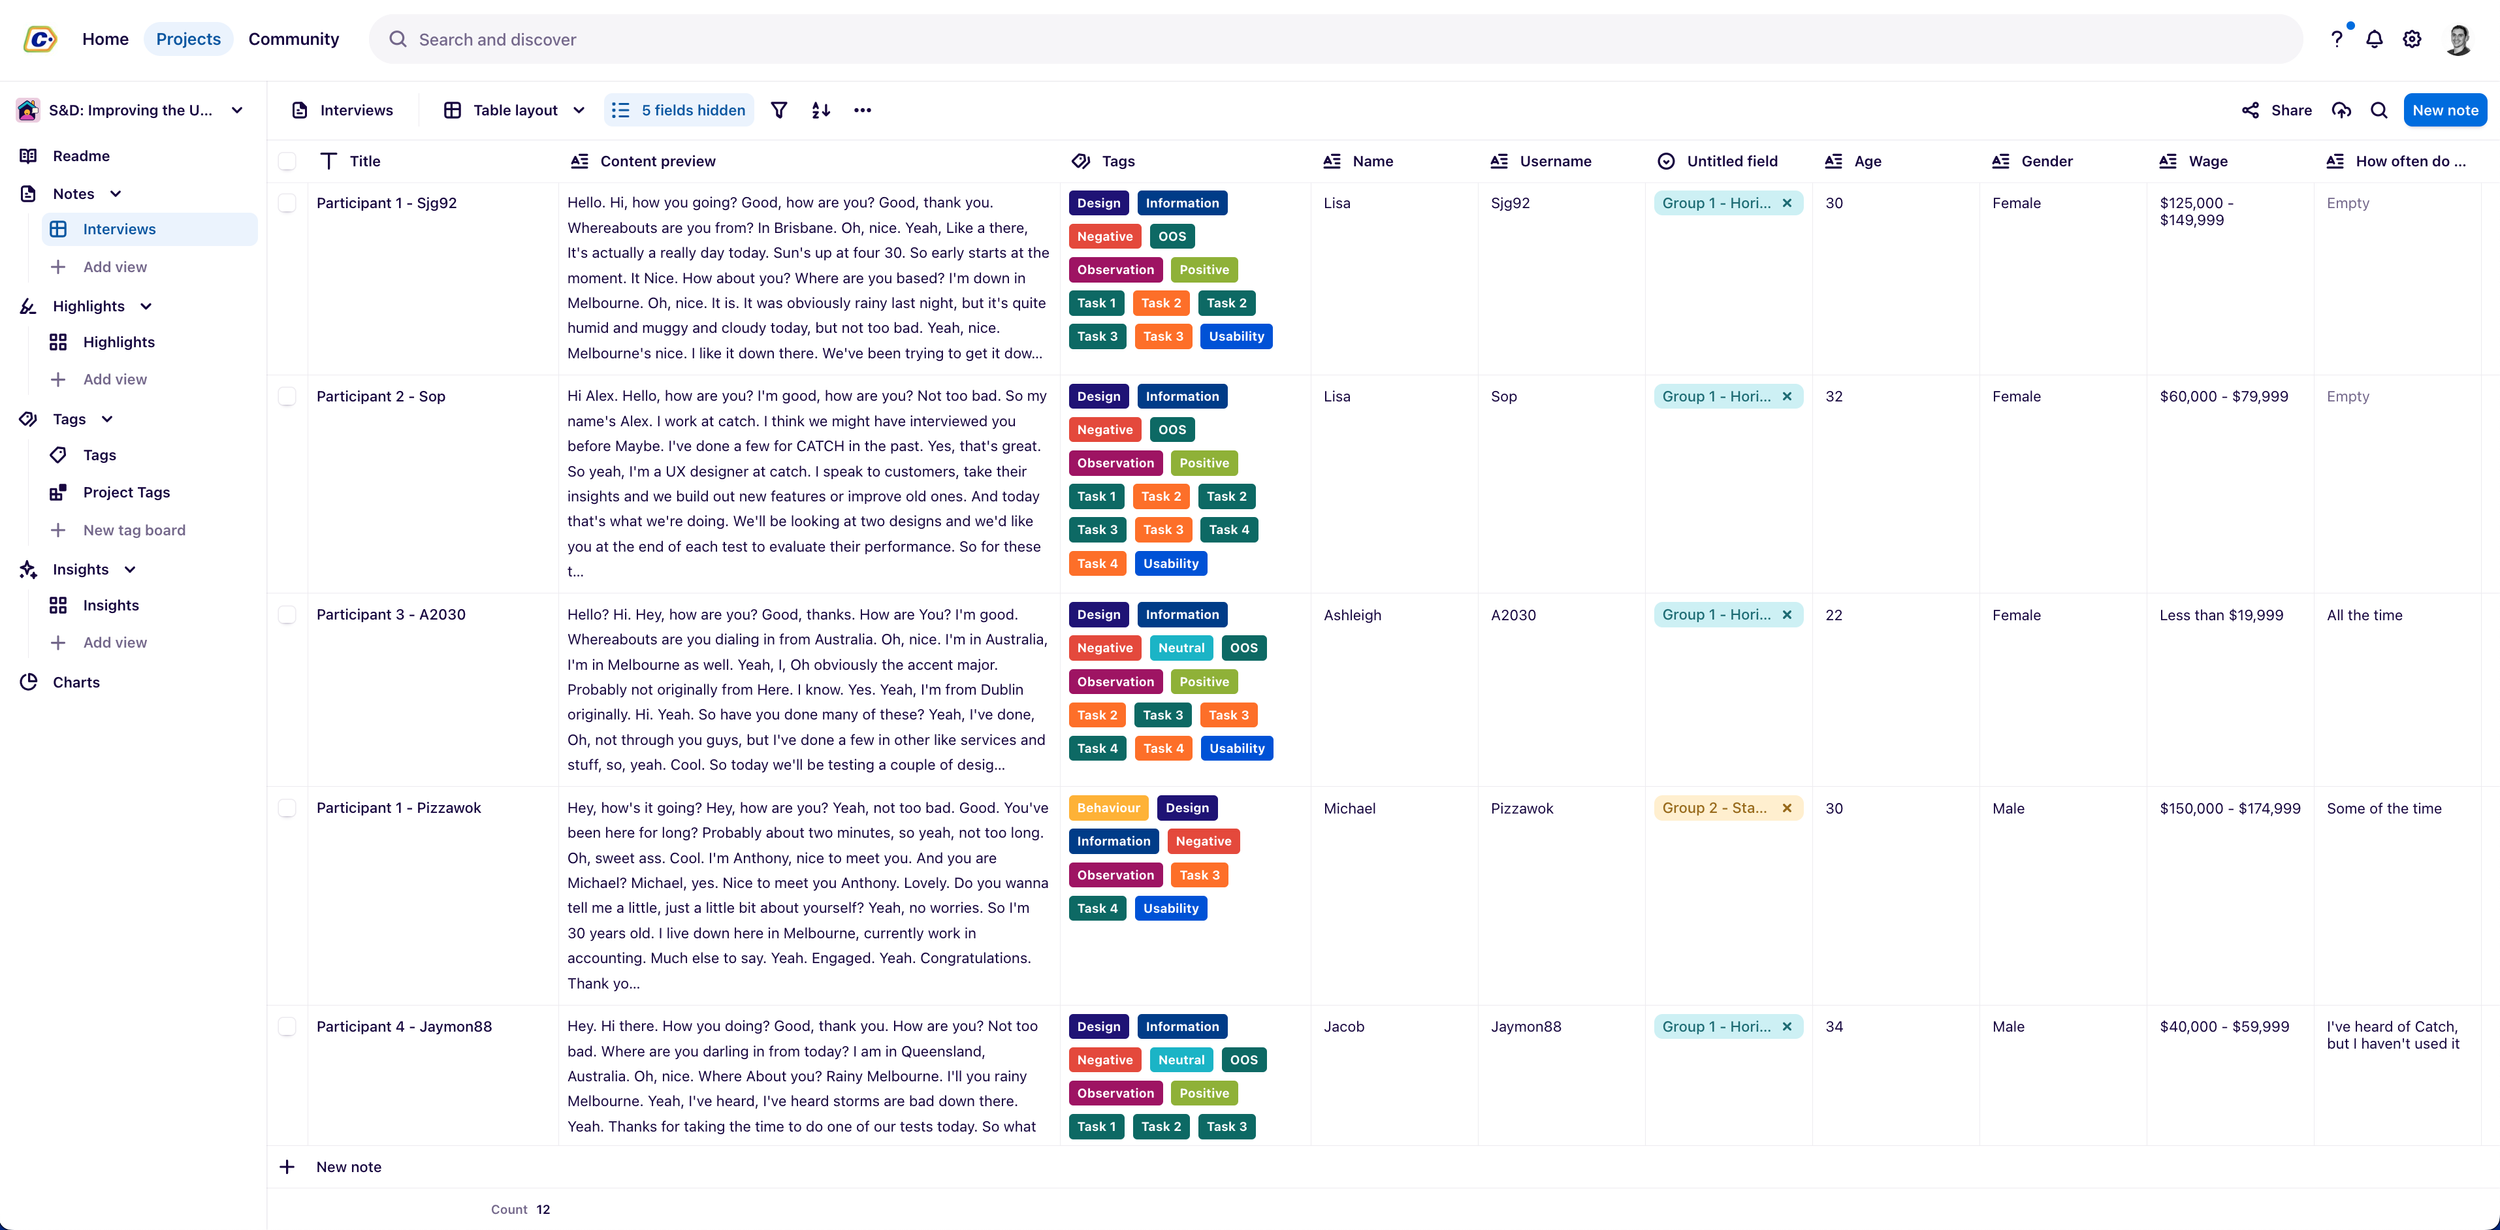Open the 5 fields hidden menu
This screenshot has height=1230, width=2500.
pos(679,110)
